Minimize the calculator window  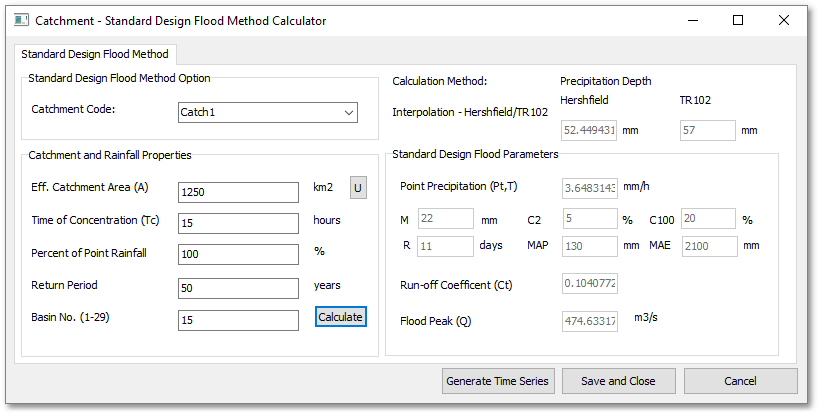point(693,21)
